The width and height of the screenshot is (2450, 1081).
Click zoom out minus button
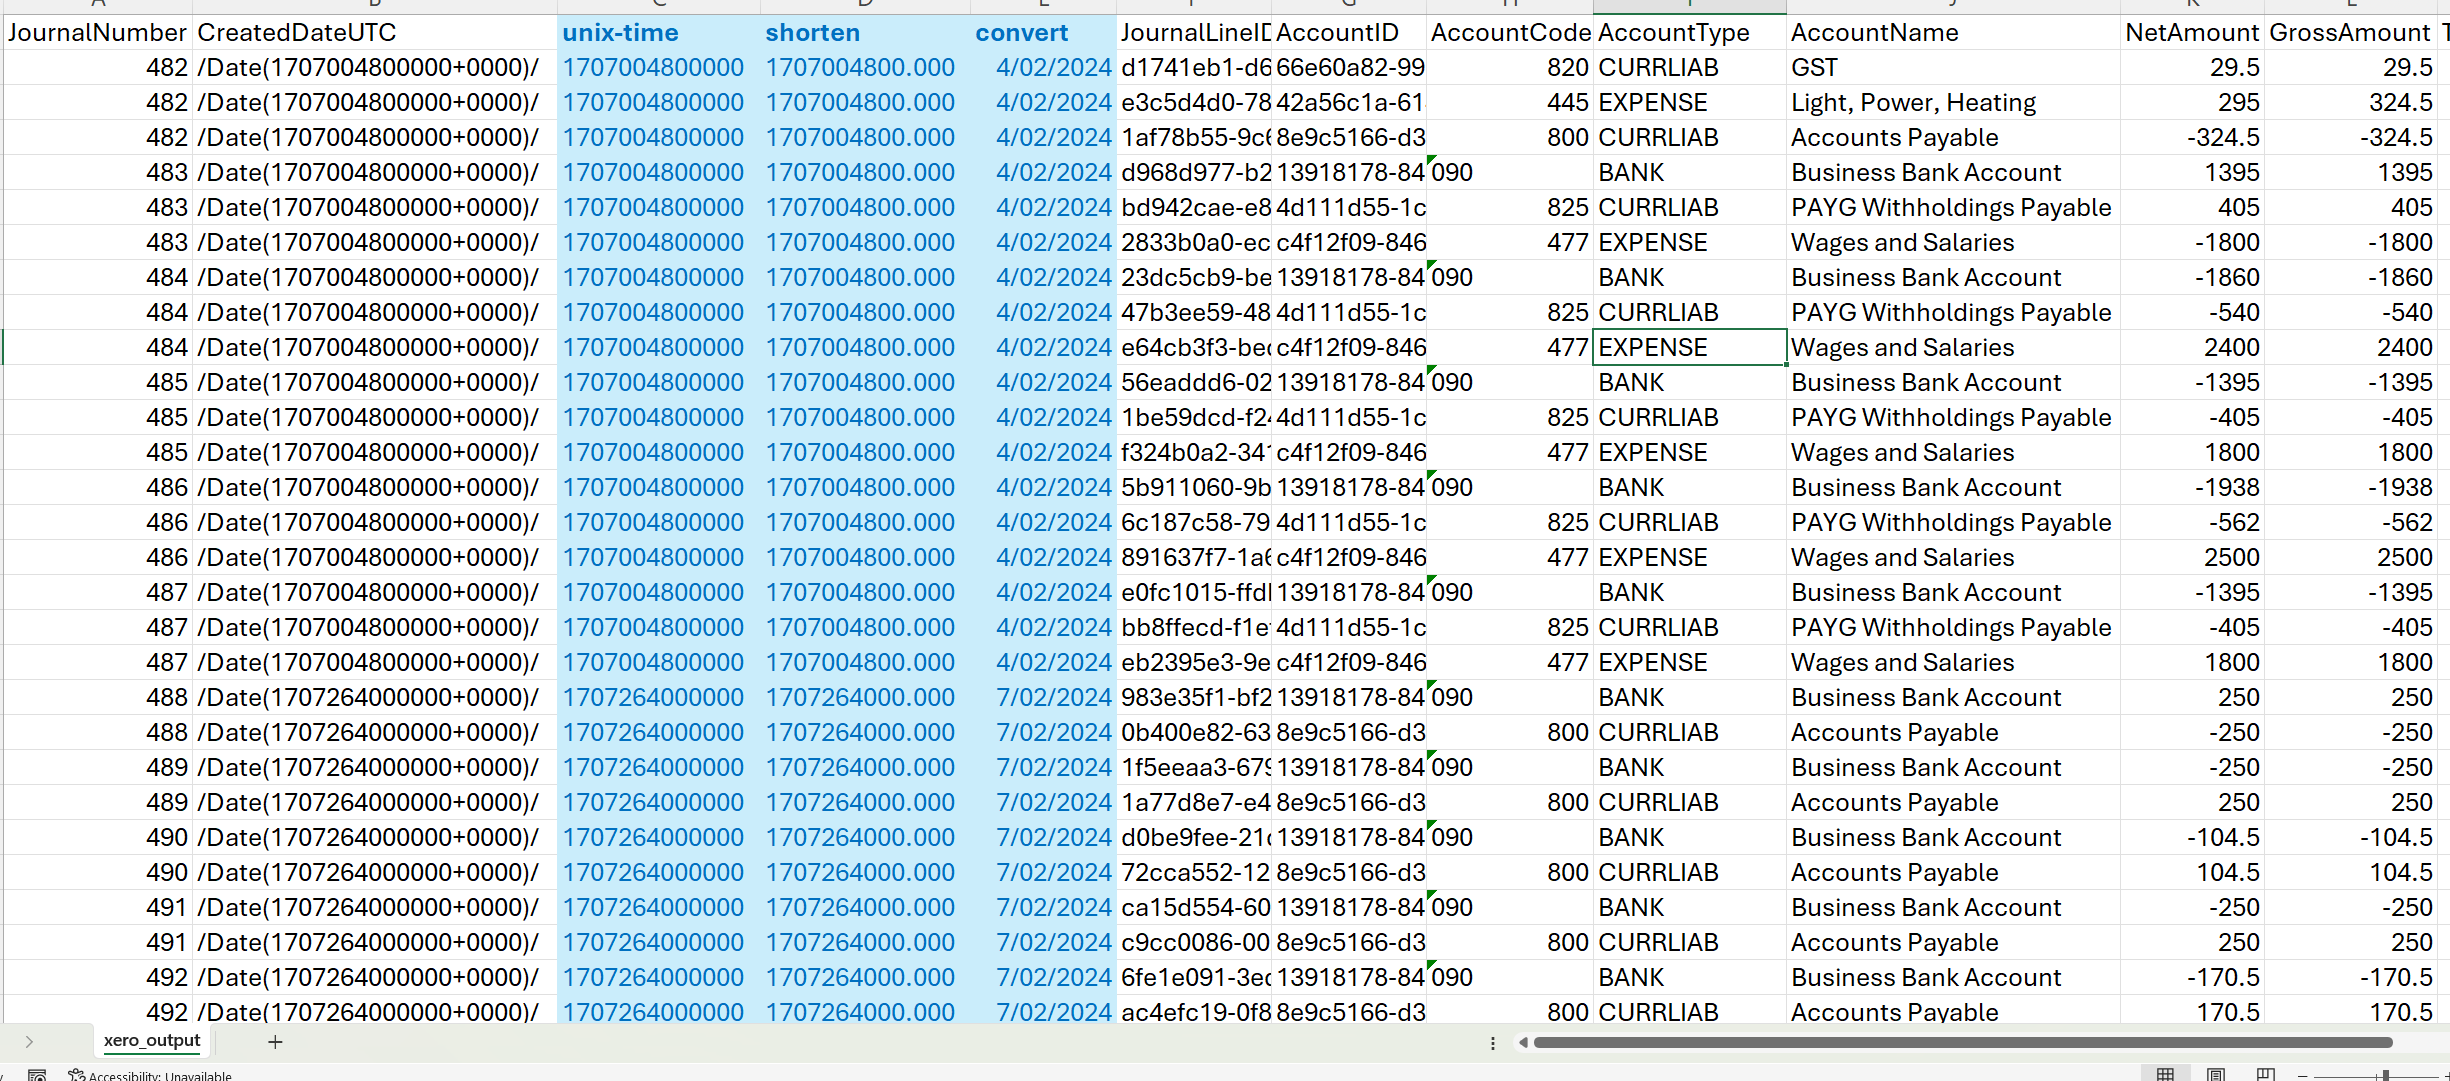2302,1075
